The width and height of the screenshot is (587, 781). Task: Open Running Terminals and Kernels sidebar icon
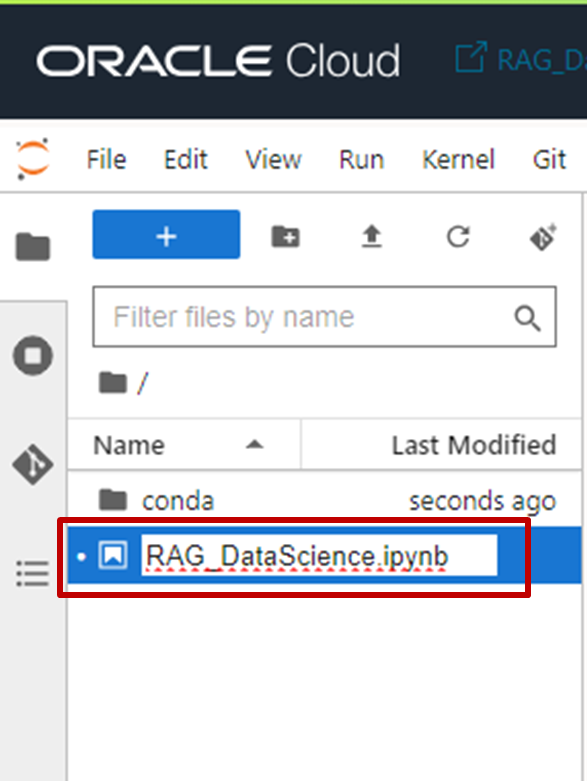33,356
